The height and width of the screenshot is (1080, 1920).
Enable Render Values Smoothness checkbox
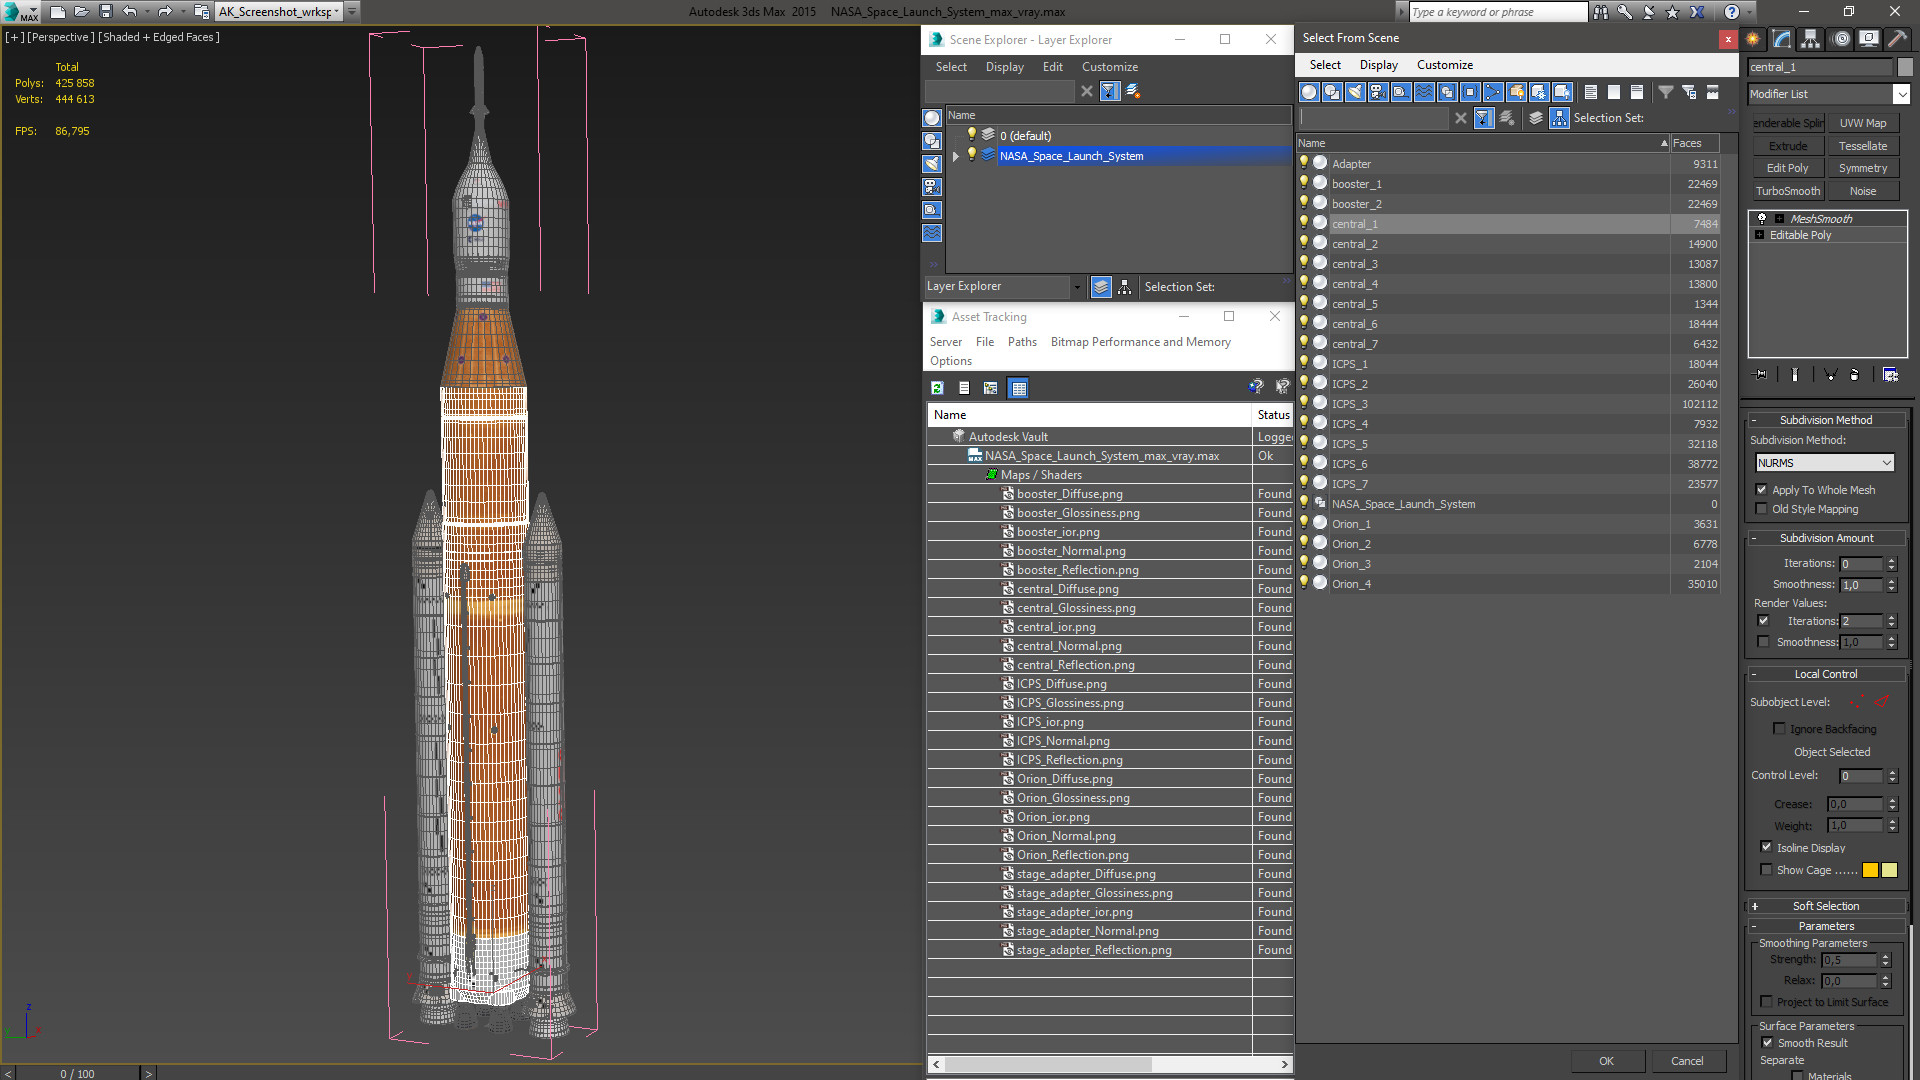point(1764,642)
